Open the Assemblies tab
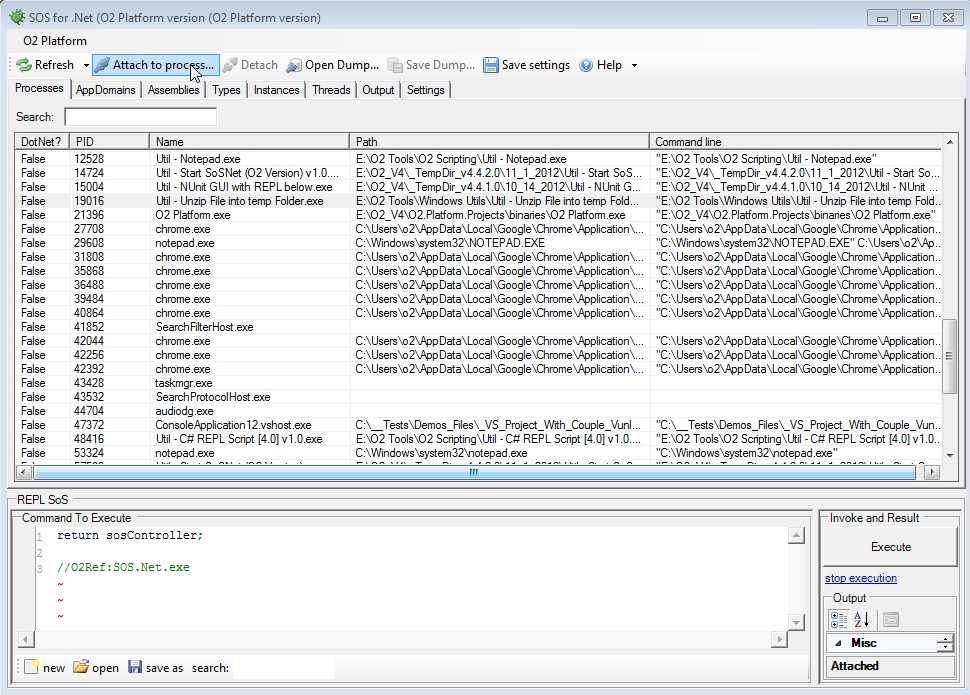 click(x=172, y=89)
